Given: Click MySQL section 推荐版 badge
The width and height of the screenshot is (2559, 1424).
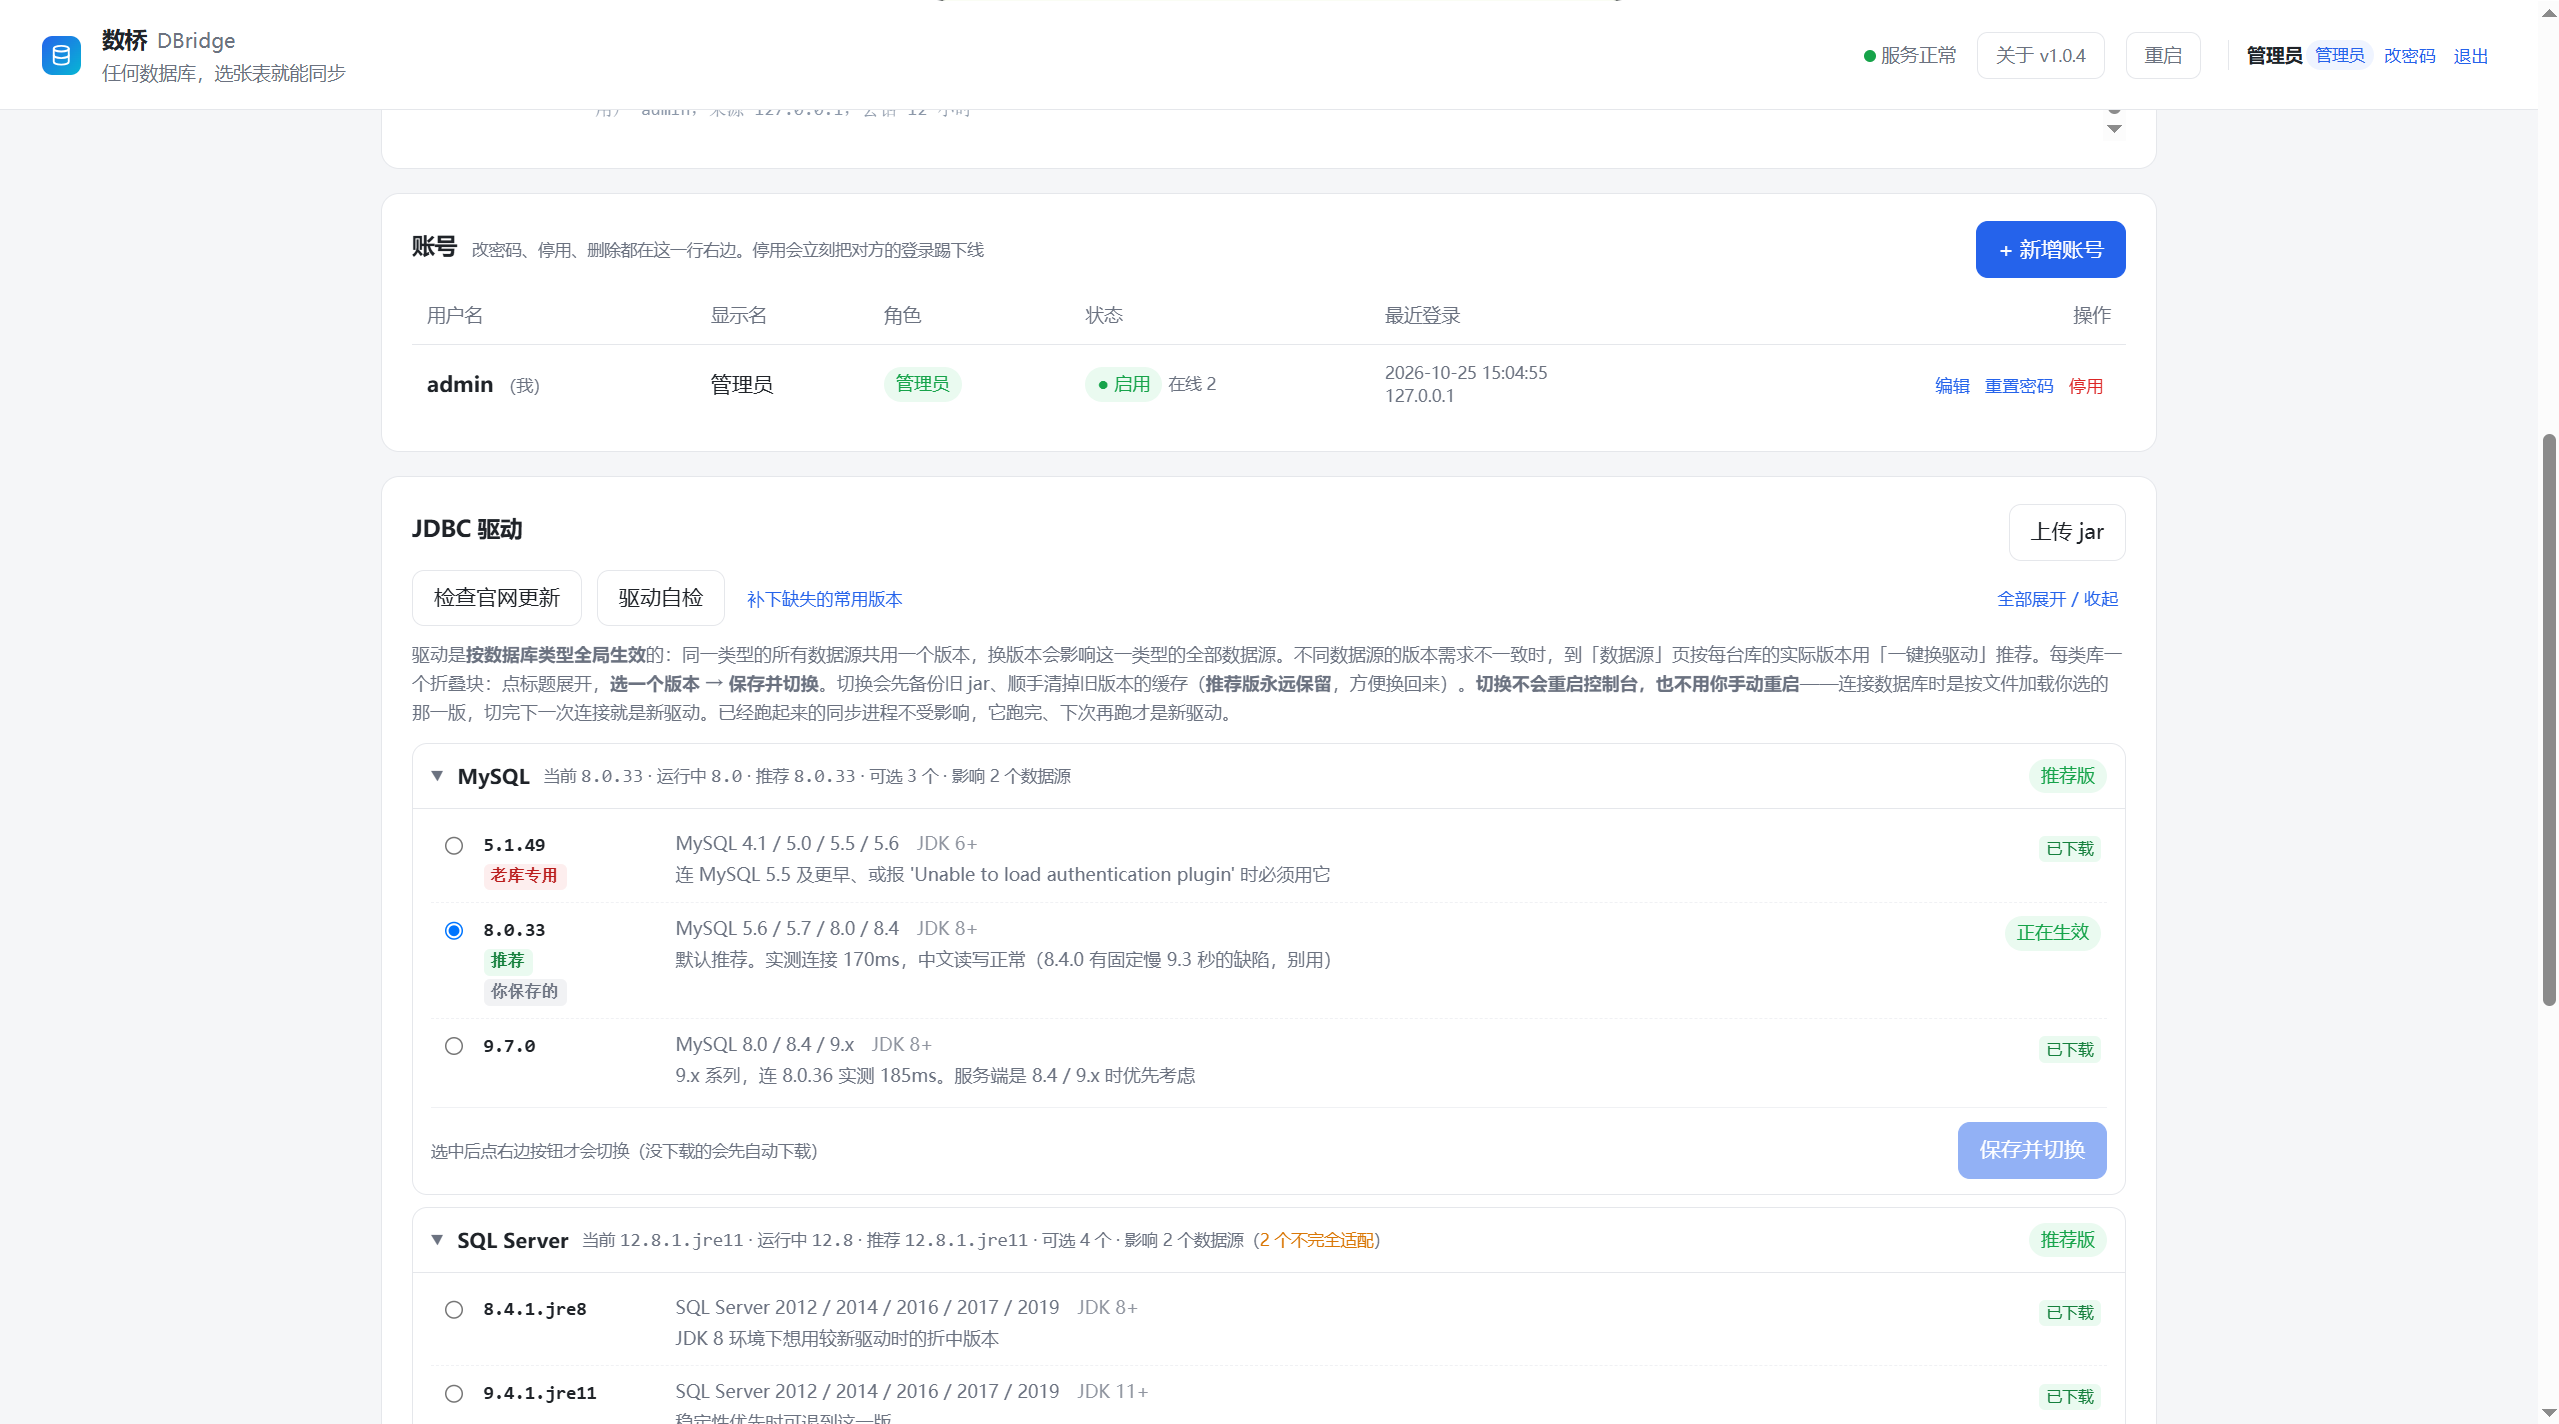Looking at the screenshot, I should pyautogui.click(x=2067, y=777).
